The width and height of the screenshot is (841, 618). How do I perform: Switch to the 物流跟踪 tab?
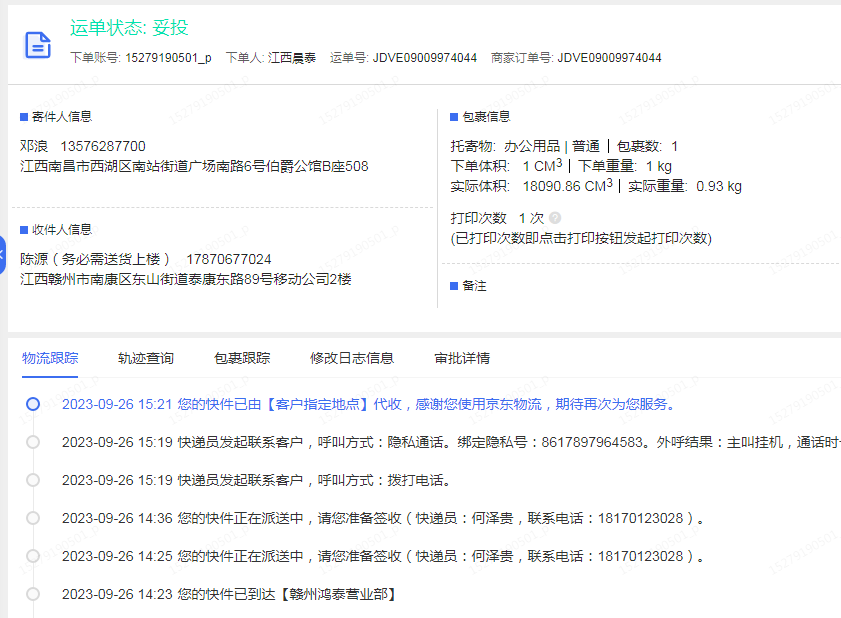tap(50, 358)
